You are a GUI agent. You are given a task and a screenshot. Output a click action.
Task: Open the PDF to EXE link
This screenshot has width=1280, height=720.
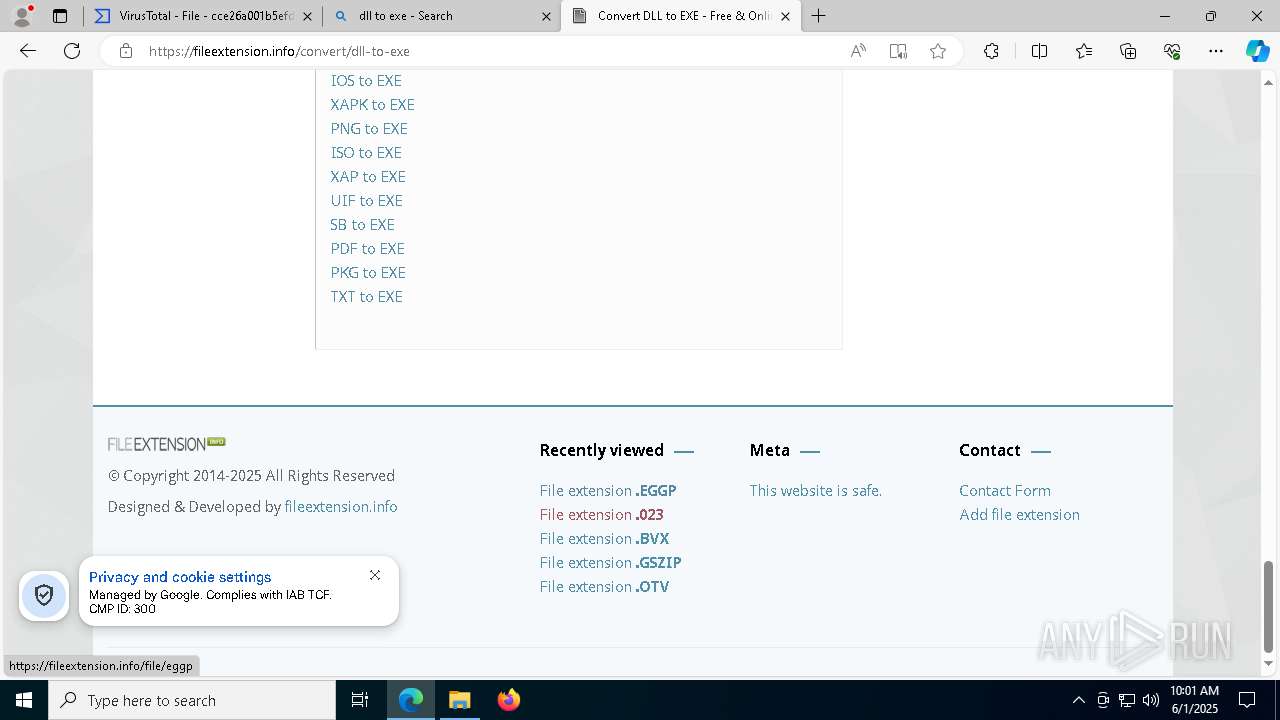[x=367, y=248]
